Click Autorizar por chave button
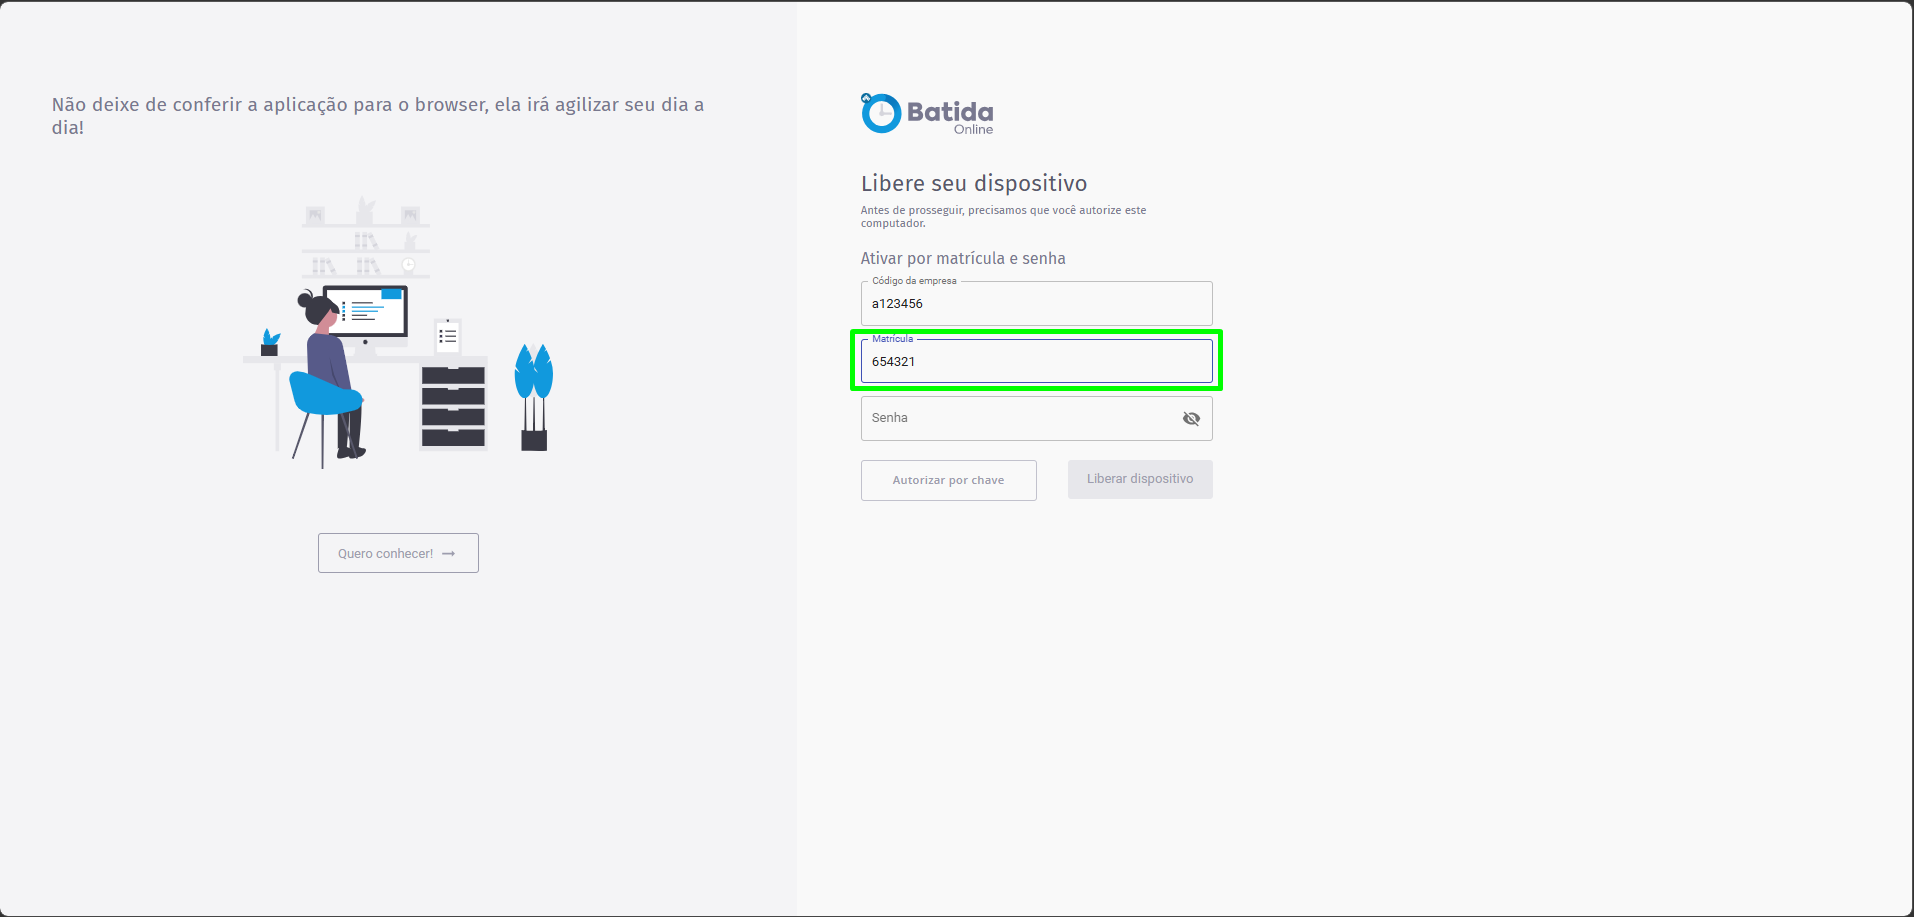1914x917 pixels. [x=948, y=480]
